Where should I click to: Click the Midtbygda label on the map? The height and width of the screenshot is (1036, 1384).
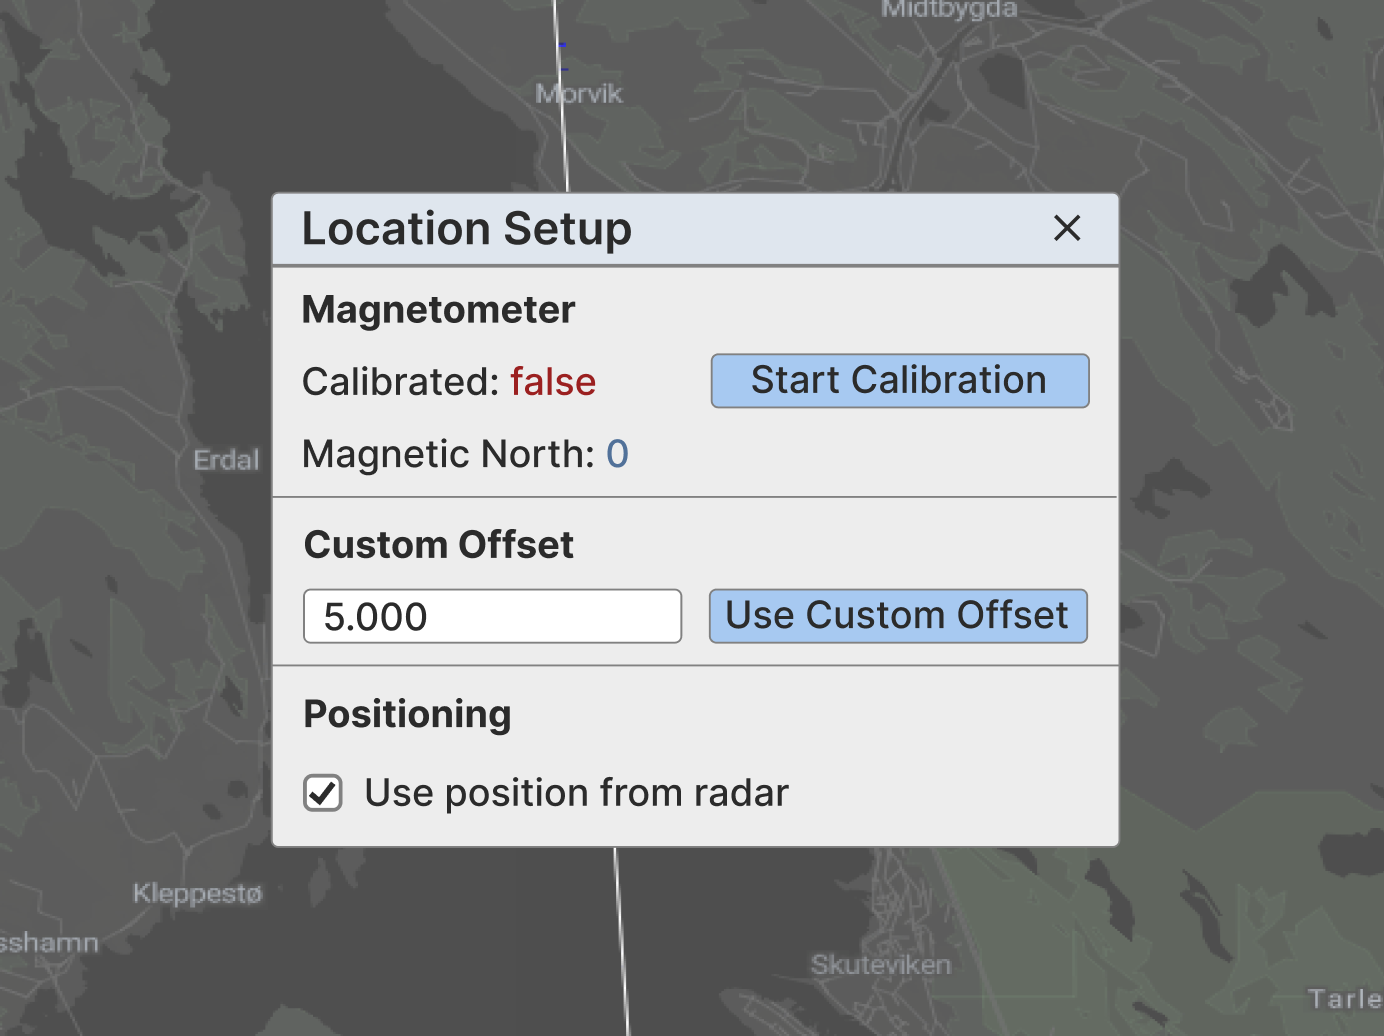tap(949, 10)
